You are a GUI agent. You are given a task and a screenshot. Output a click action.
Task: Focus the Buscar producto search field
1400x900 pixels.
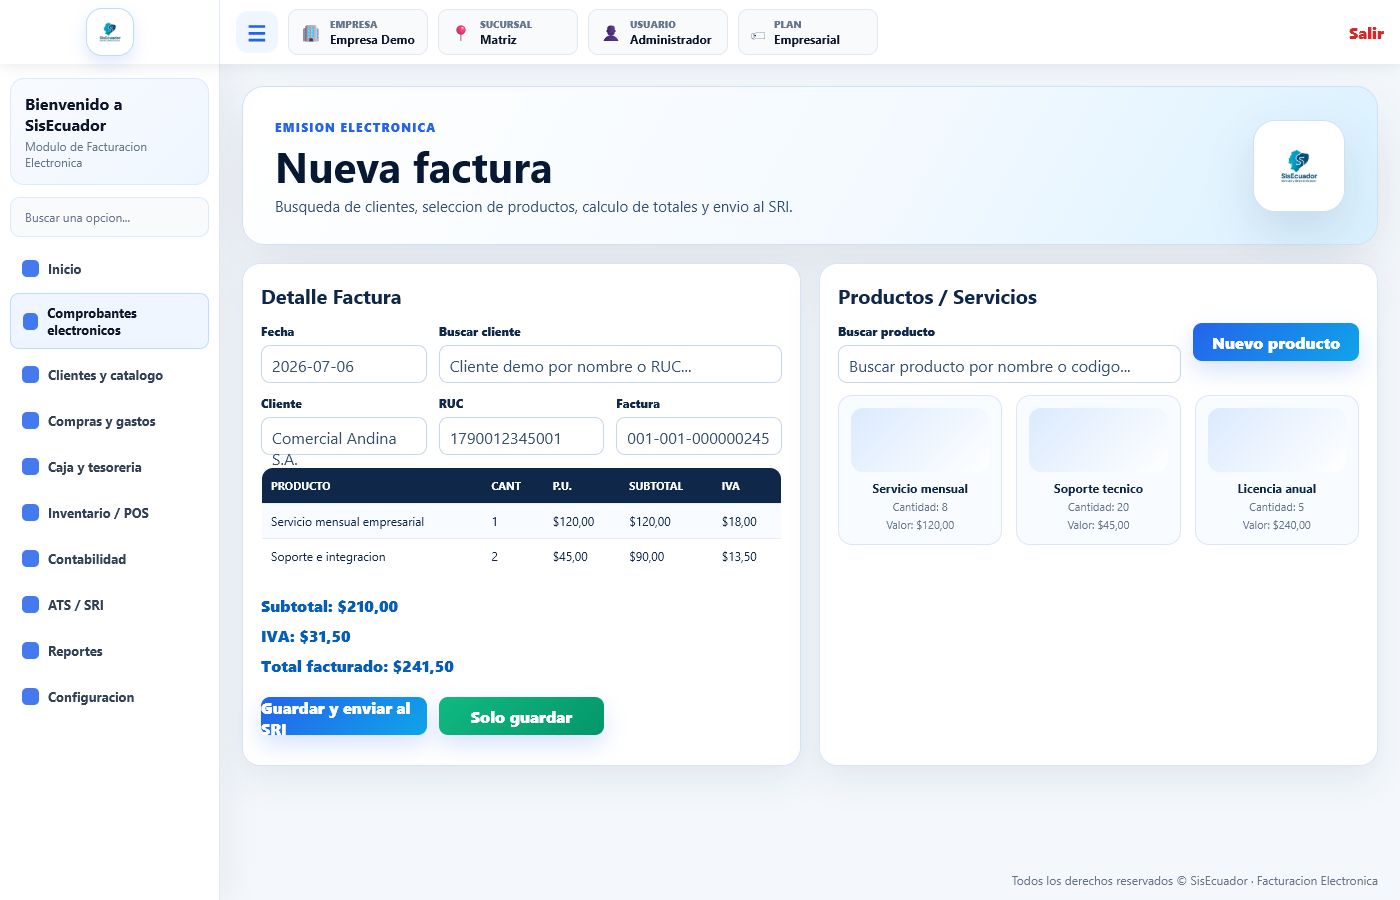tap(1009, 364)
